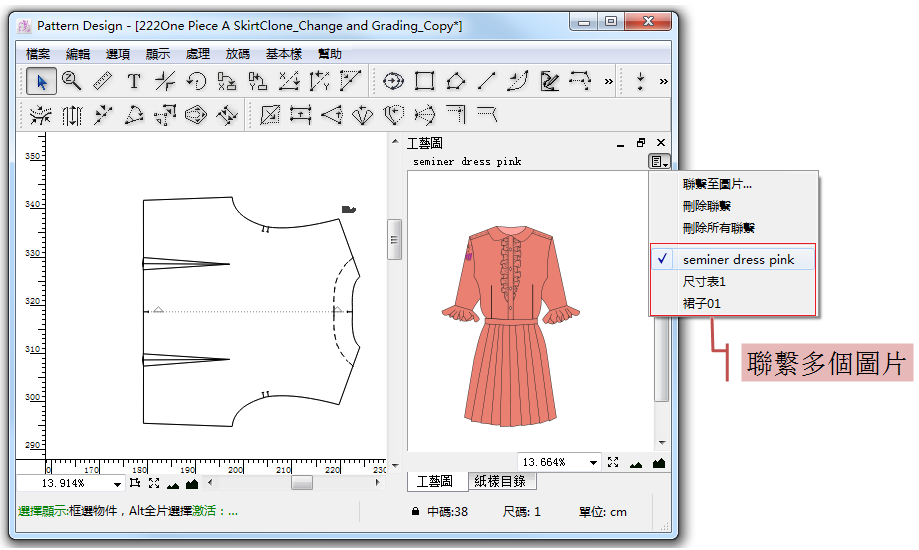Open the 13.914% zoom dropdown
The width and height of the screenshot is (919, 550).
click(x=117, y=484)
